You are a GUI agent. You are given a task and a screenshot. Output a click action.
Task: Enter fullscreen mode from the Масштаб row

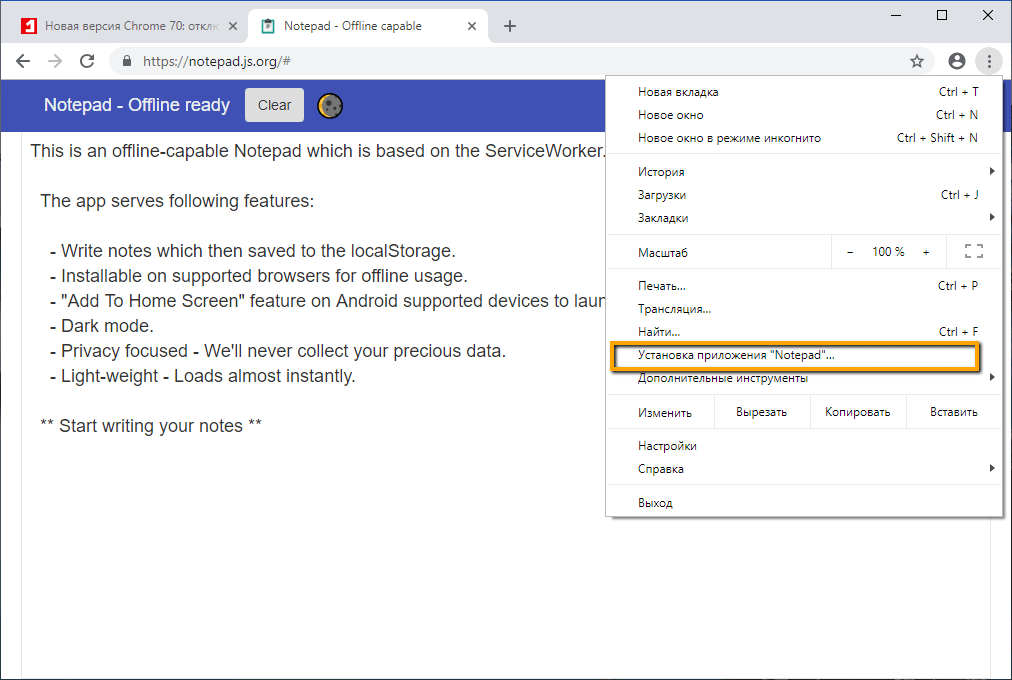pos(974,252)
